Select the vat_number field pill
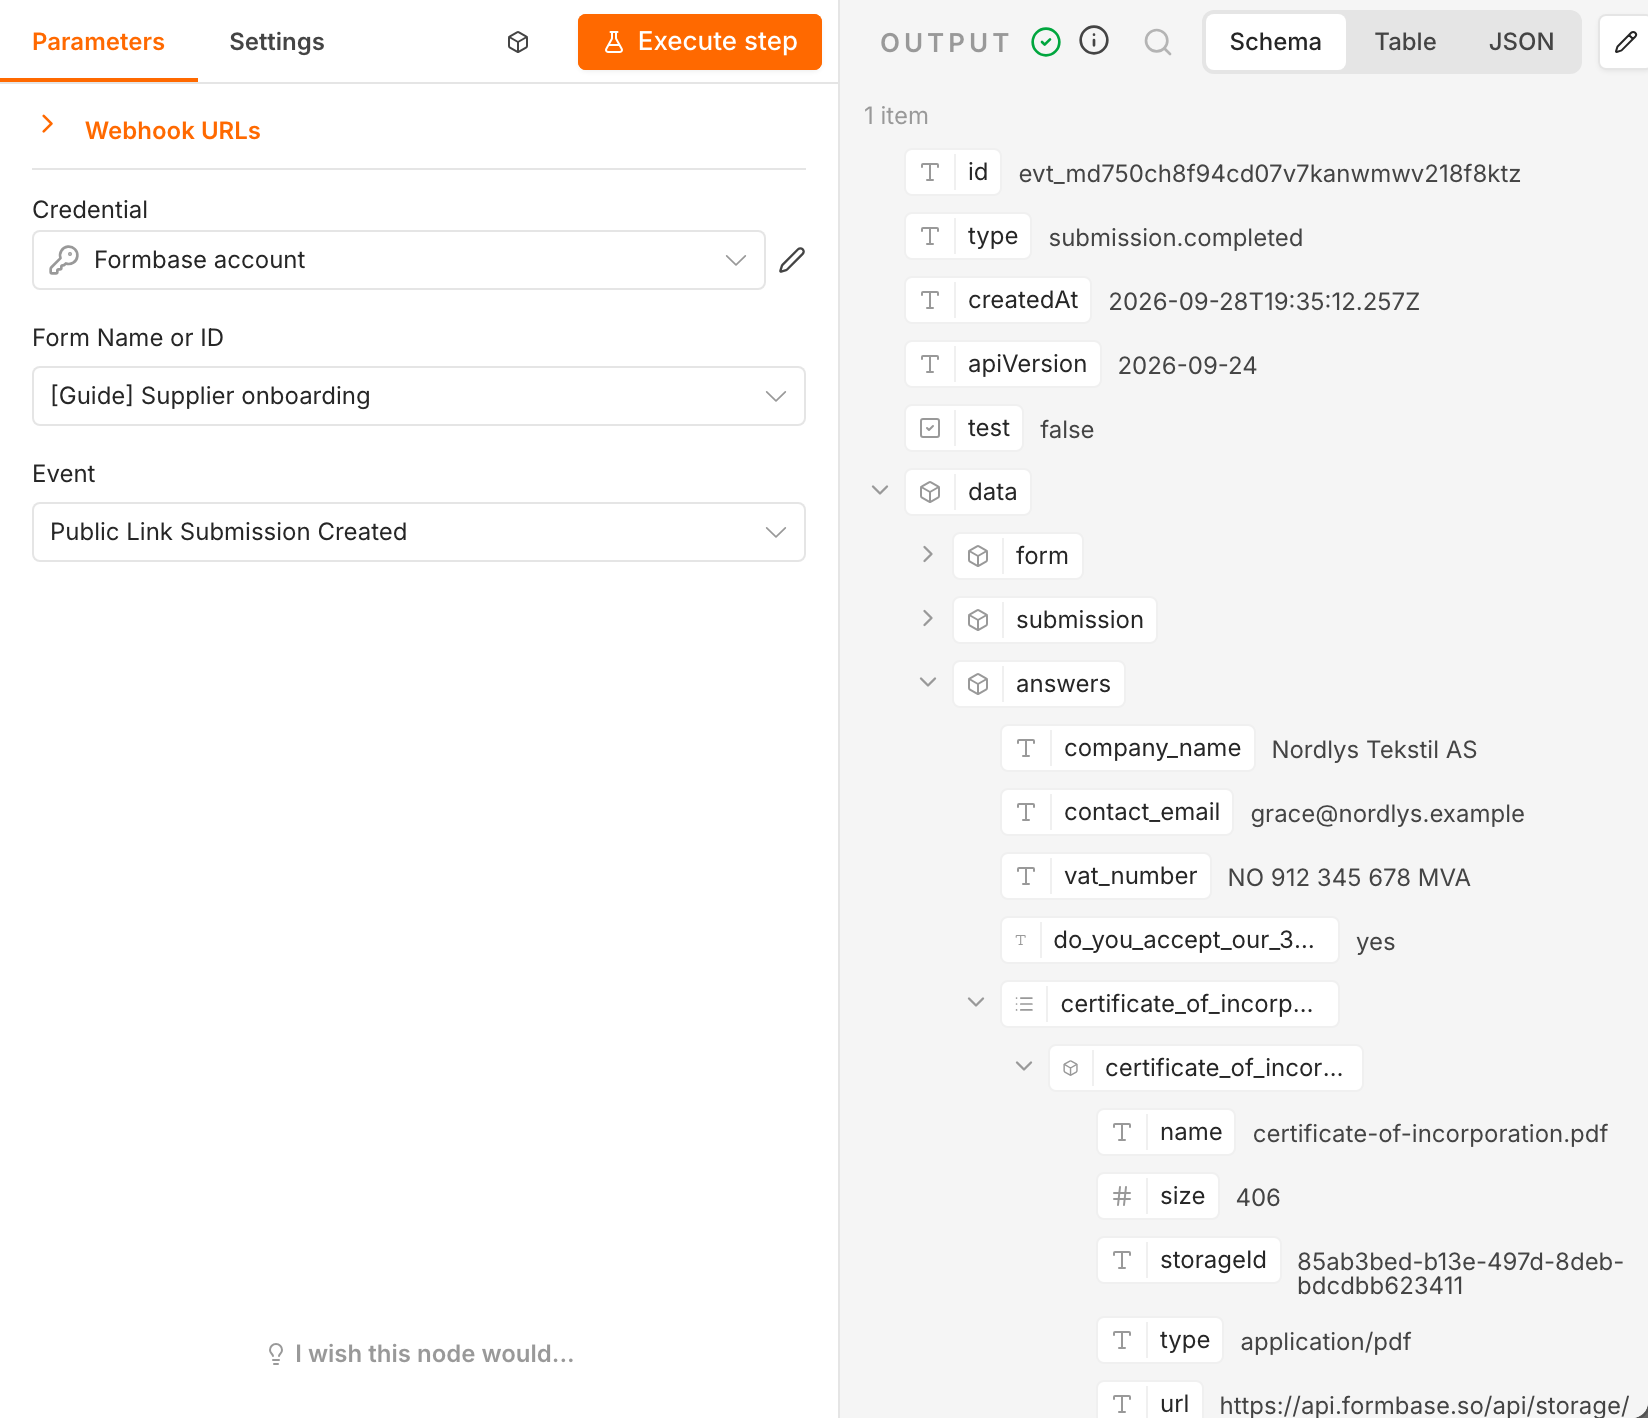Viewport: 1648px width, 1418px height. tap(1106, 876)
